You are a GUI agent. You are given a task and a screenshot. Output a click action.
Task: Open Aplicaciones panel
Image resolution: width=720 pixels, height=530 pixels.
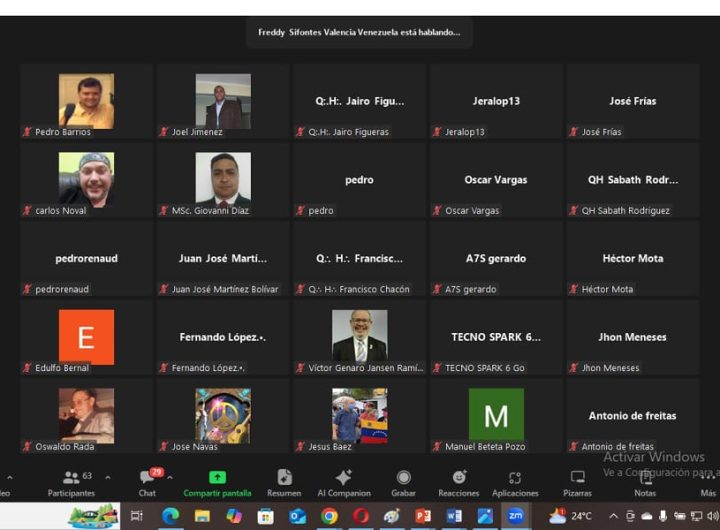point(515,483)
